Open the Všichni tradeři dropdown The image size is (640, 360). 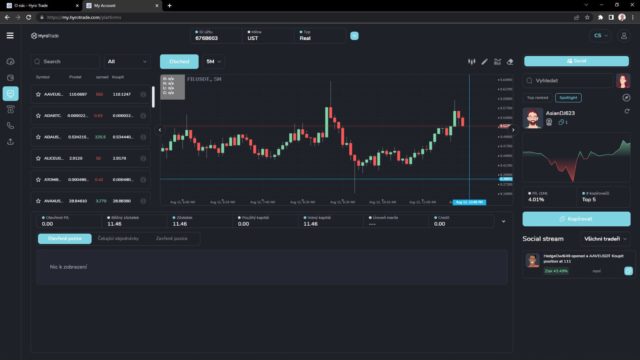coord(605,239)
